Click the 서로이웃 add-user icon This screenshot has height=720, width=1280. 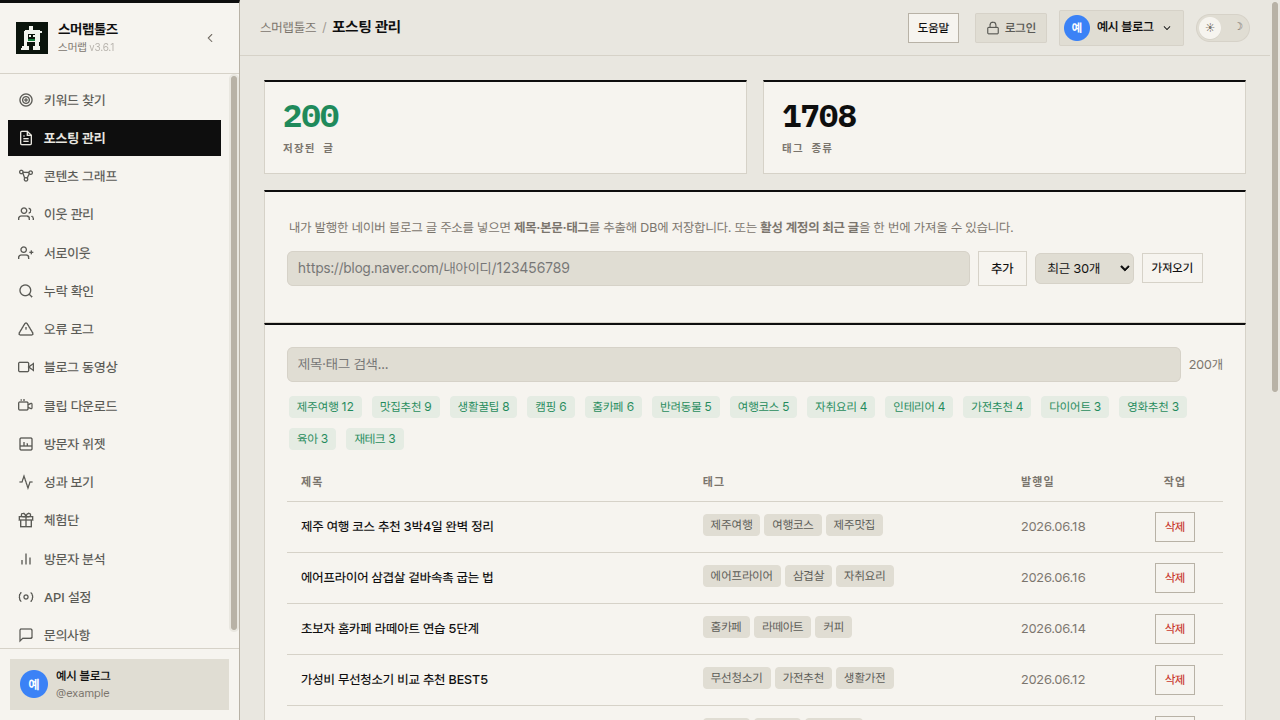point(26,253)
